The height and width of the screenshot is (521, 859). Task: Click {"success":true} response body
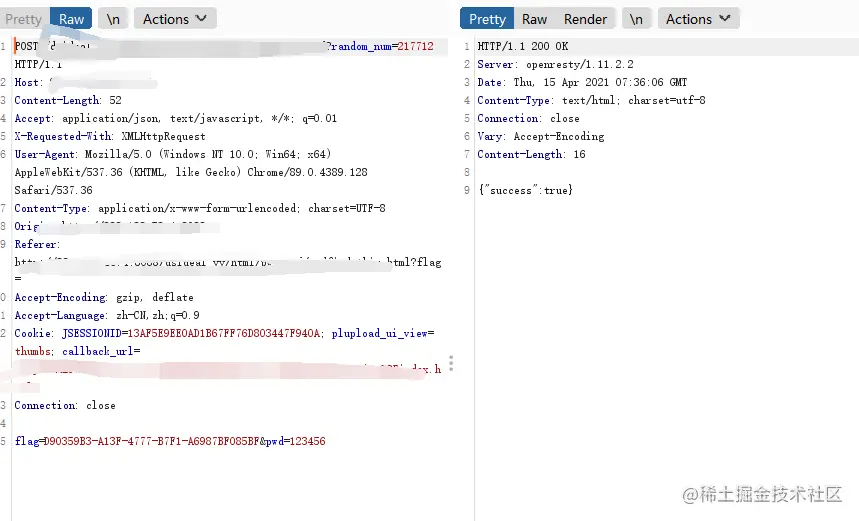coord(526,191)
